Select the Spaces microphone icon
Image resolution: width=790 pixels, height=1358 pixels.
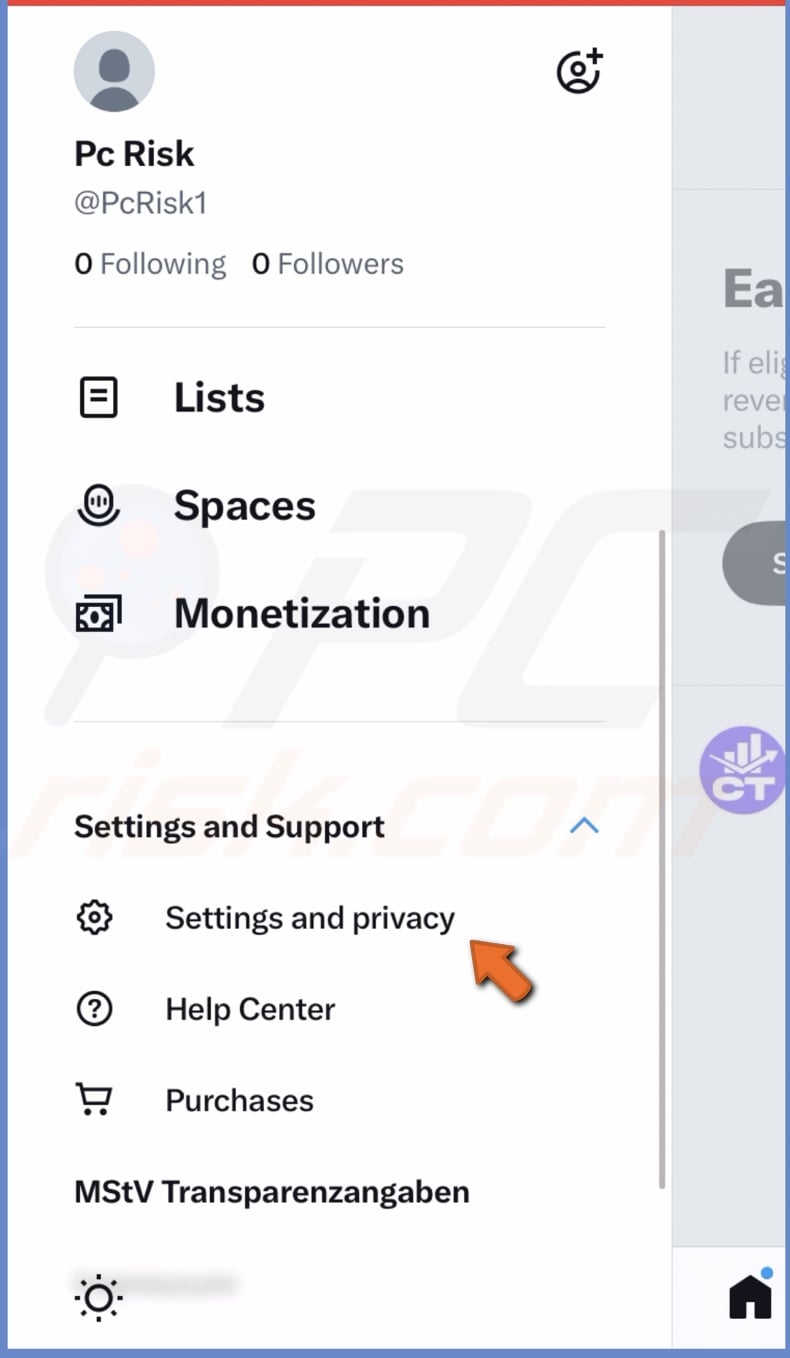96,504
